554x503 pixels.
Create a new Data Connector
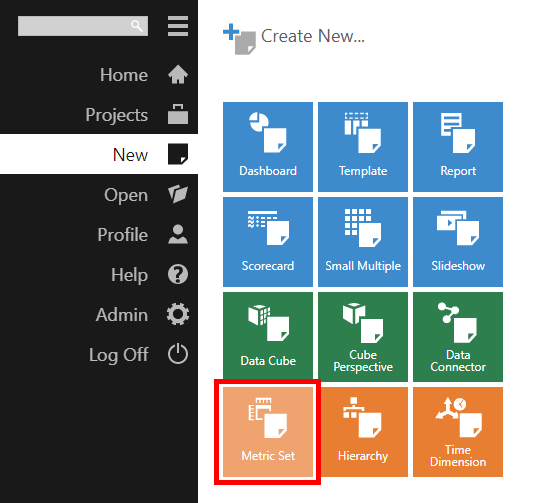coord(458,337)
